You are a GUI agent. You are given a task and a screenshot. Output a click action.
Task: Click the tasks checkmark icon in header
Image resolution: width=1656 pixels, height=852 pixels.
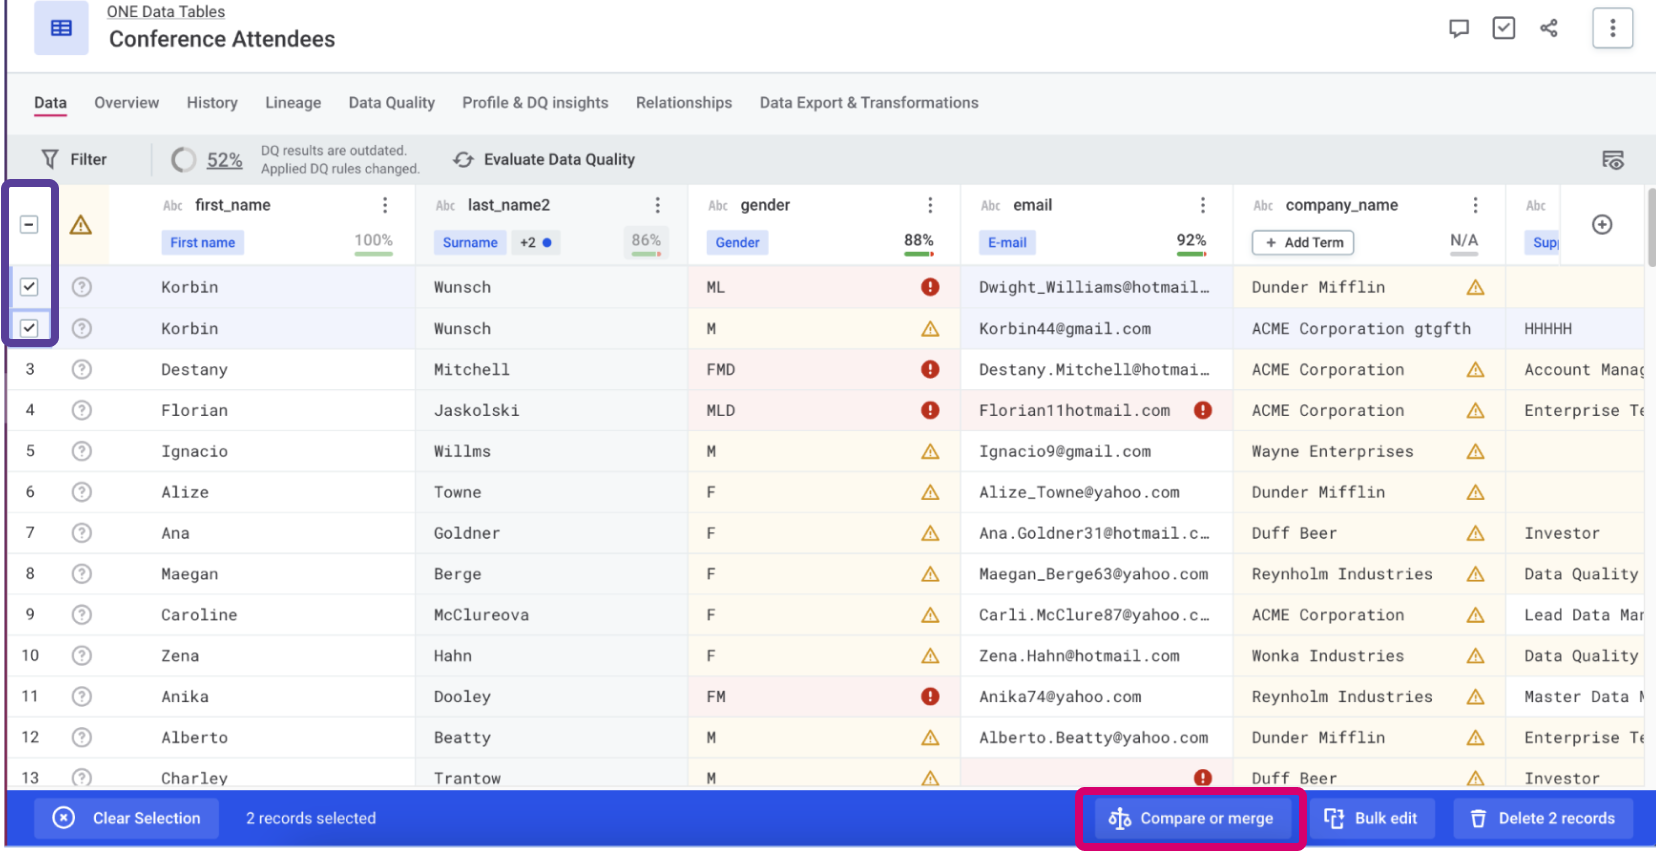tap(1503, 28)
